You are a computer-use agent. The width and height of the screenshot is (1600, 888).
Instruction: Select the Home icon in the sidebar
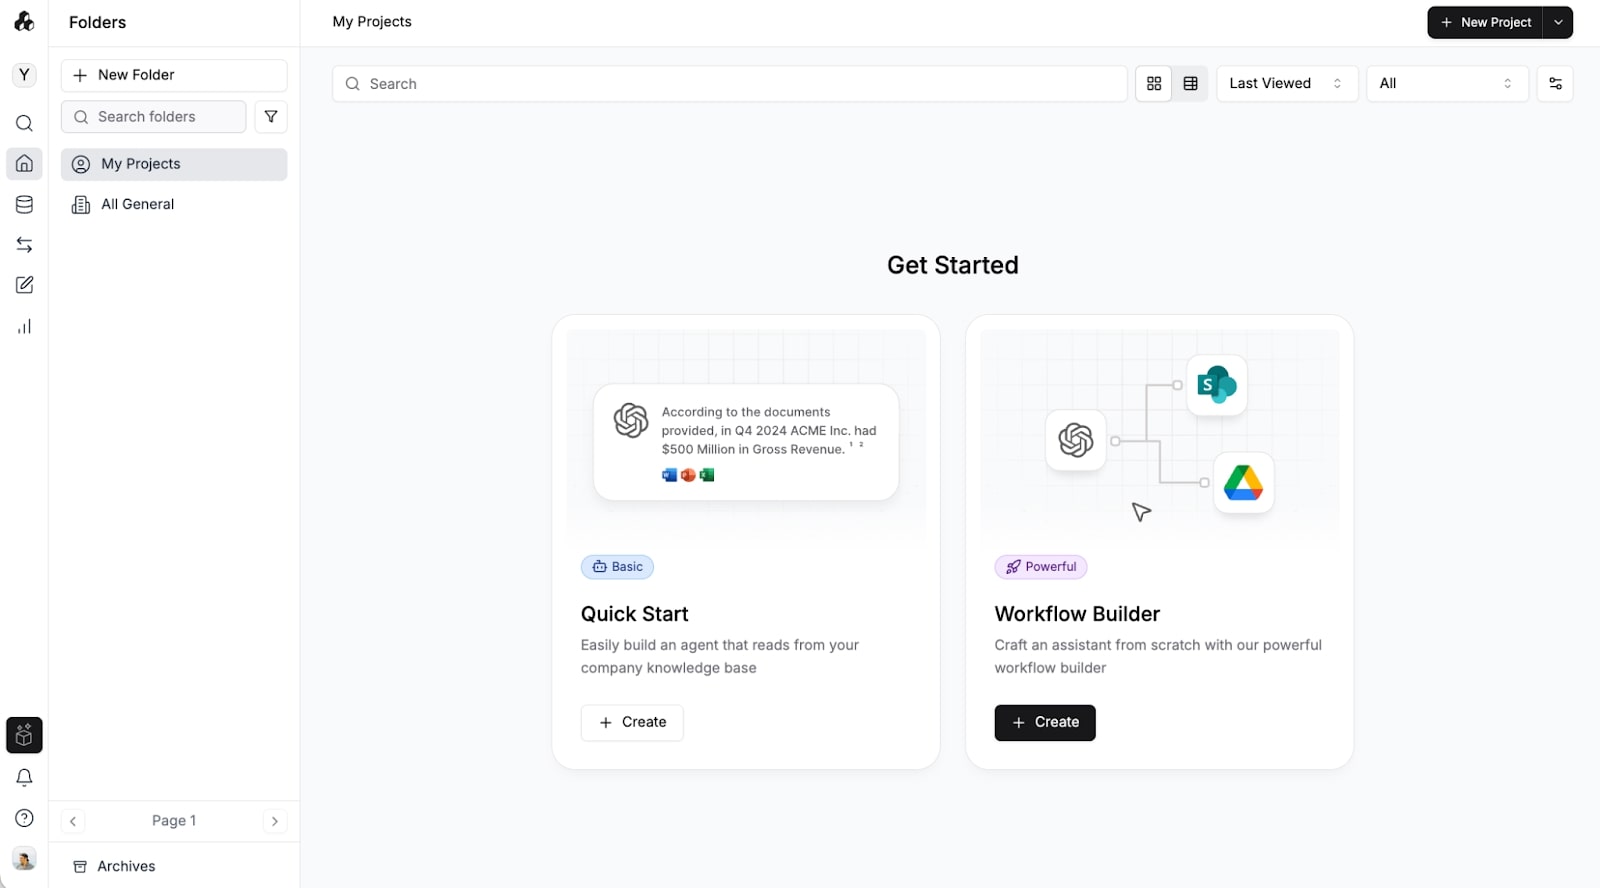pyautogui.click(x=24, y=164)
